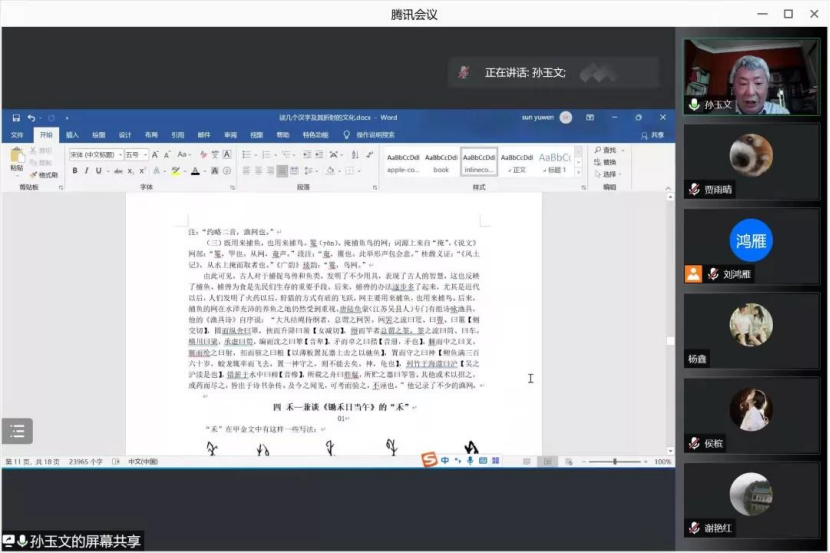The height and width of the screenshot is (553, 830).
Task: Toggle microphone icon beside 刘鸿雁
Action: click(713, 274)
